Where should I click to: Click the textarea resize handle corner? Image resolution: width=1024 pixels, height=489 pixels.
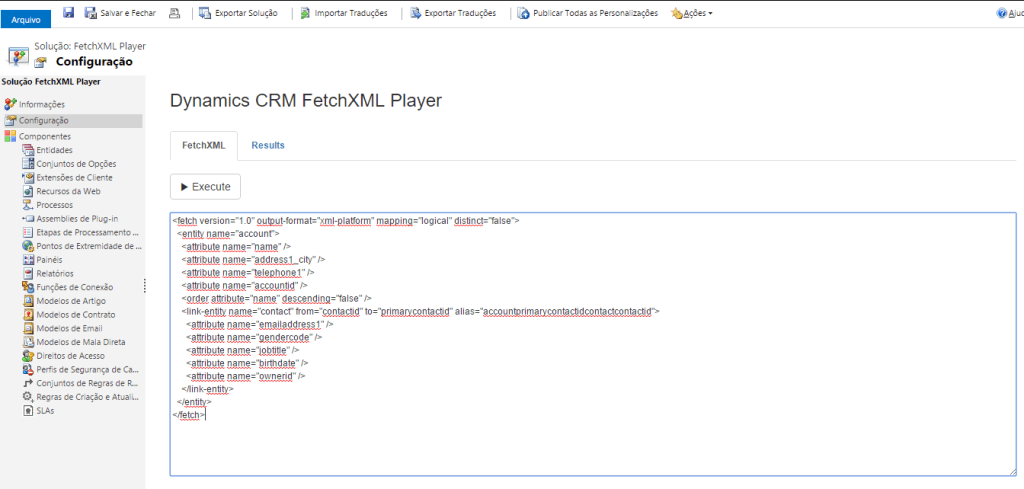pos(1012,471)
